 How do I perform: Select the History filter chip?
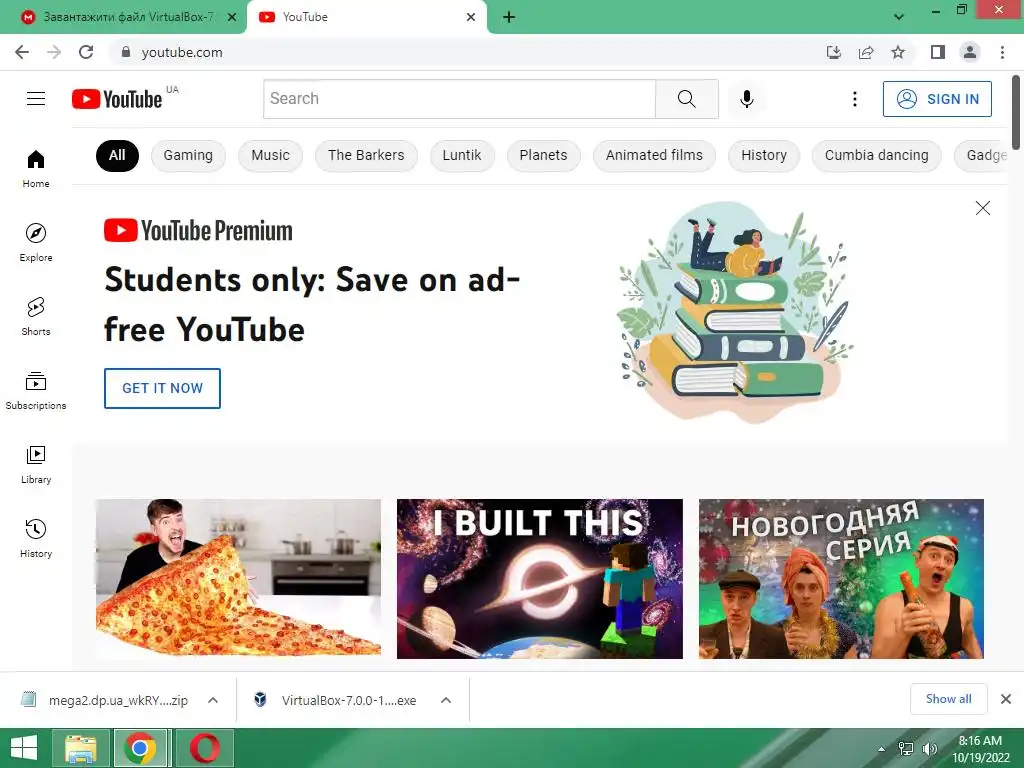coord(764,155)
